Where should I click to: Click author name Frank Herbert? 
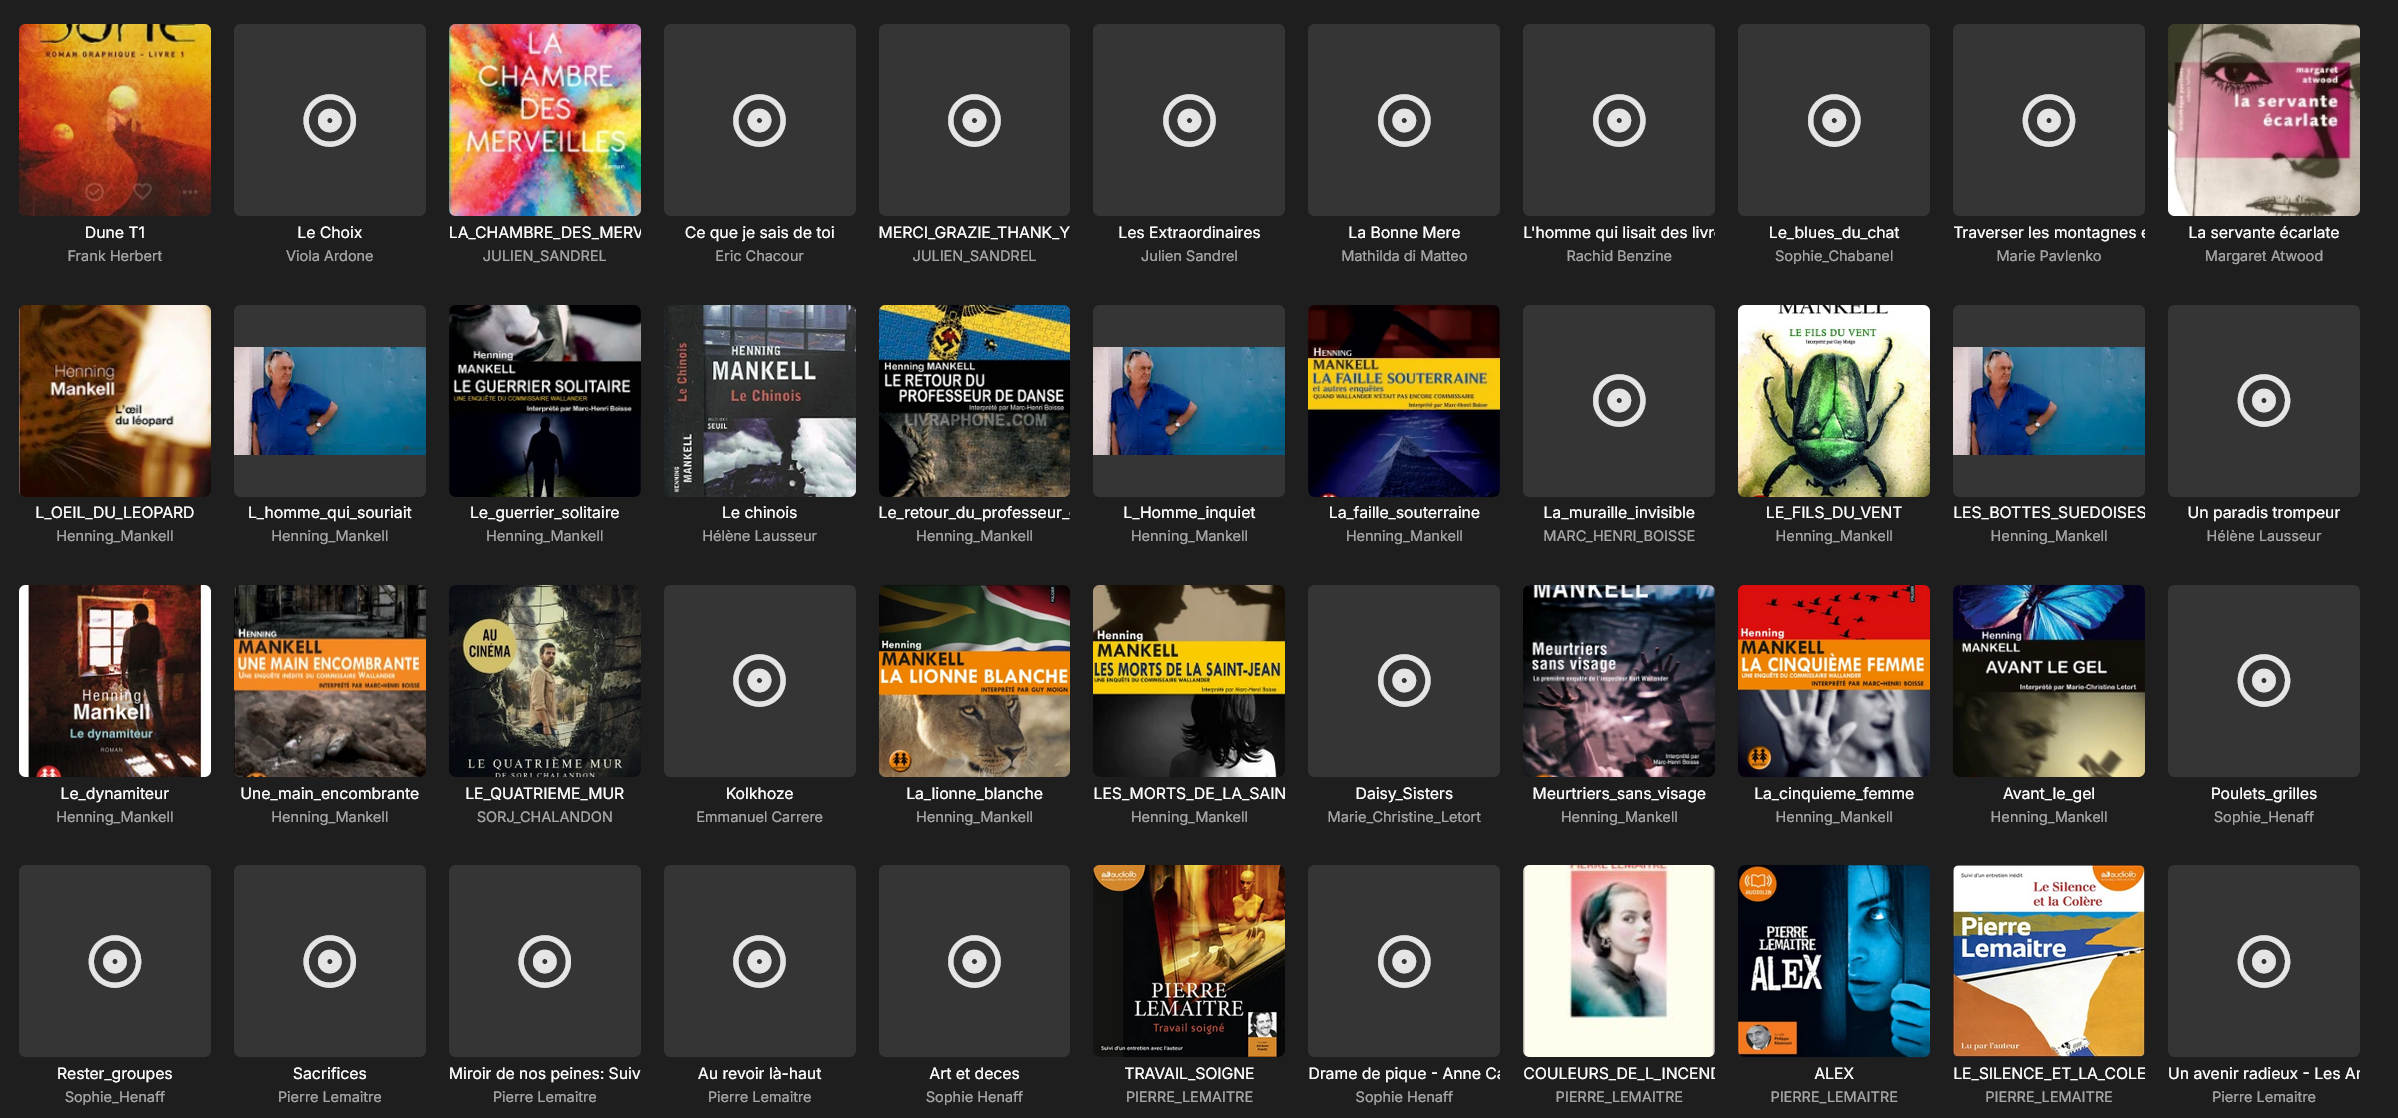click(x=114, y=256)
